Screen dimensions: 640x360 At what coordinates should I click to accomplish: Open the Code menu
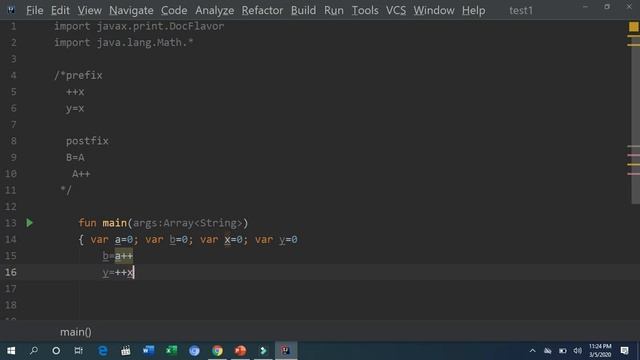pos(174,10)
